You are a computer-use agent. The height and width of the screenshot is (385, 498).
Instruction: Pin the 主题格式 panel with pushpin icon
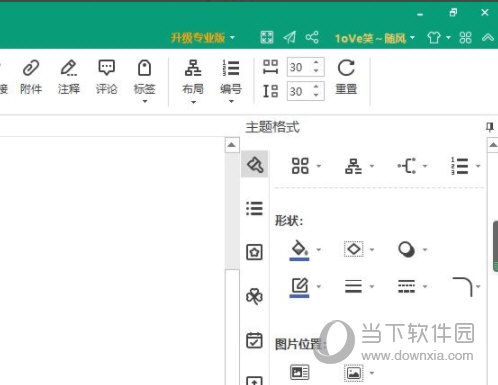(x=490, y=127)
